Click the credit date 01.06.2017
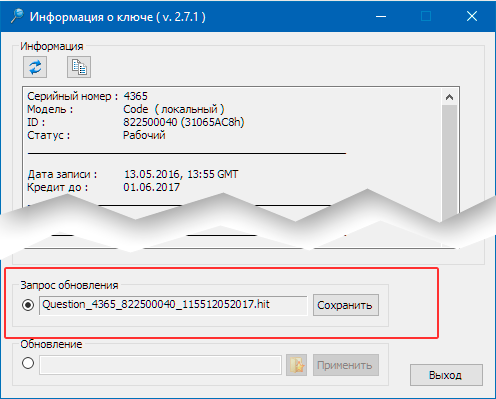 (x=151, y=187)
